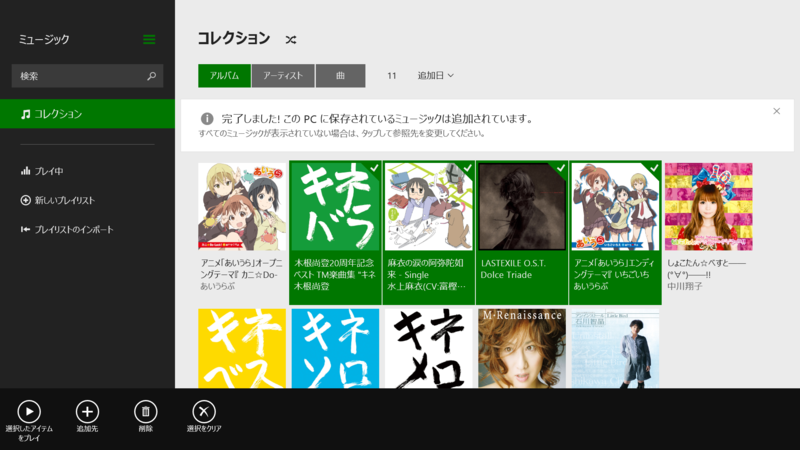Switch to the アーティスト tab
800x450 pixels.
point(283,76)
